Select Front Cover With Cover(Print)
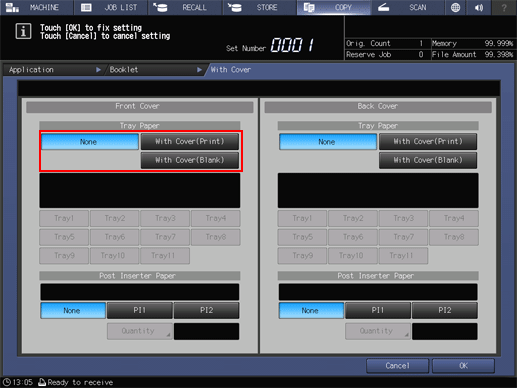Screen dimensions: 517x388 tap(190, 141)
